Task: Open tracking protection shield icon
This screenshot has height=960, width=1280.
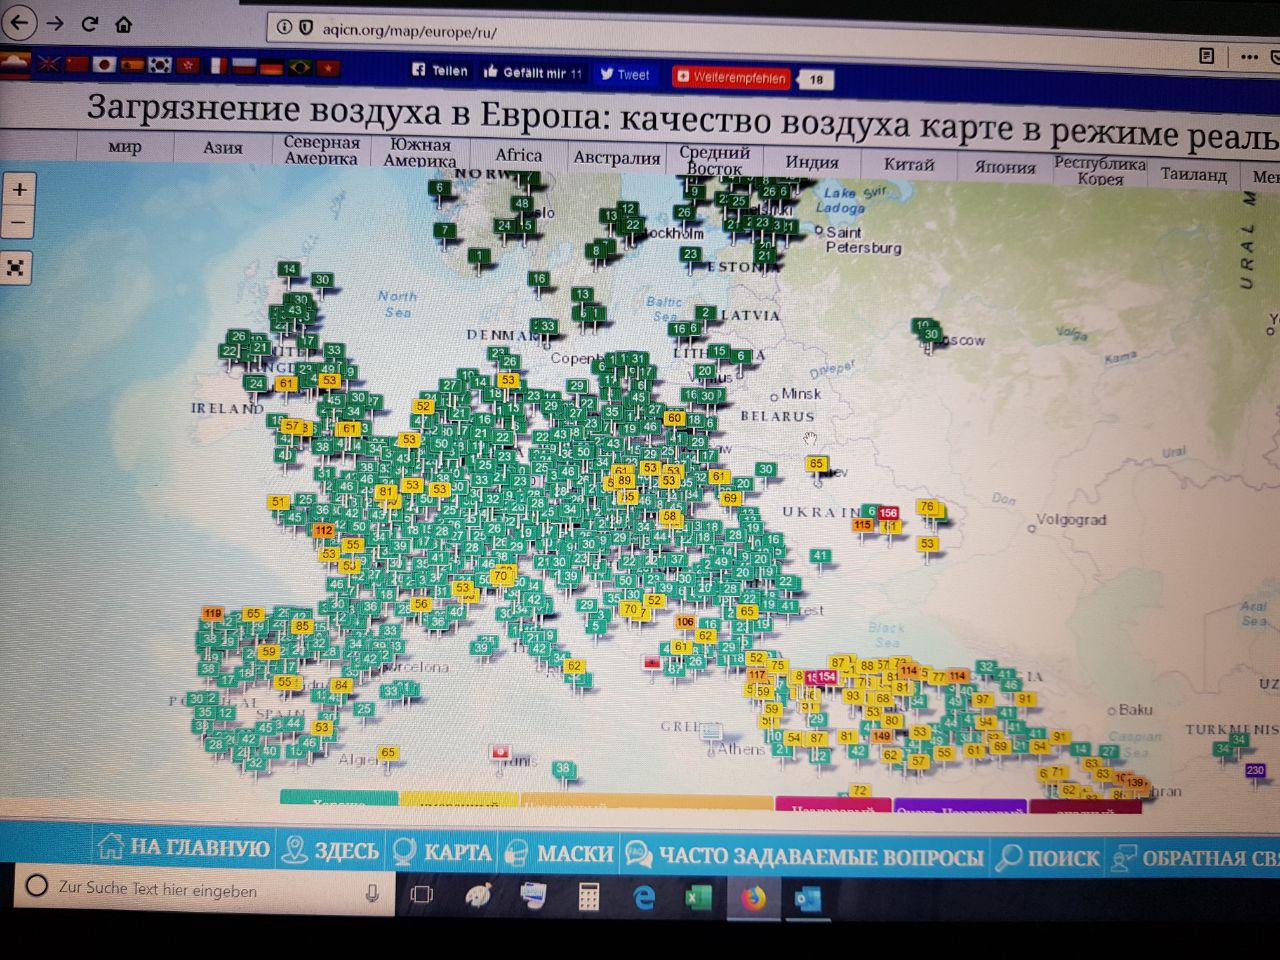Action: point(306,28)
